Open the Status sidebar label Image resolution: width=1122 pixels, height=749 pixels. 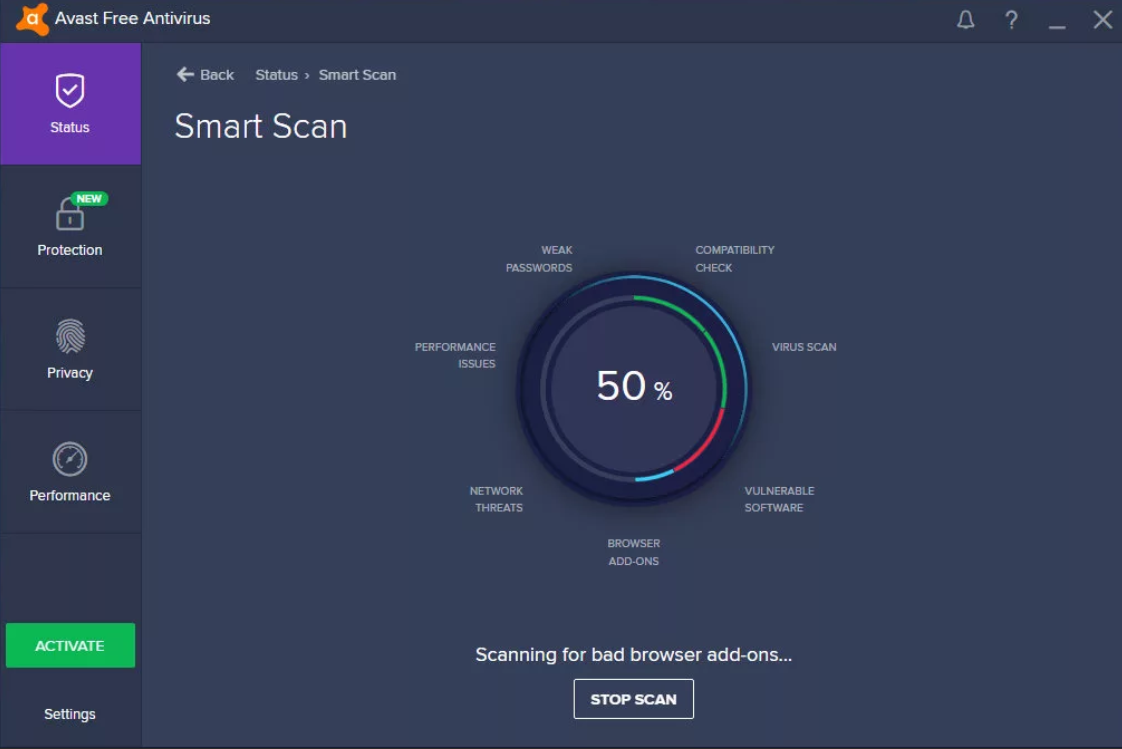70,127
